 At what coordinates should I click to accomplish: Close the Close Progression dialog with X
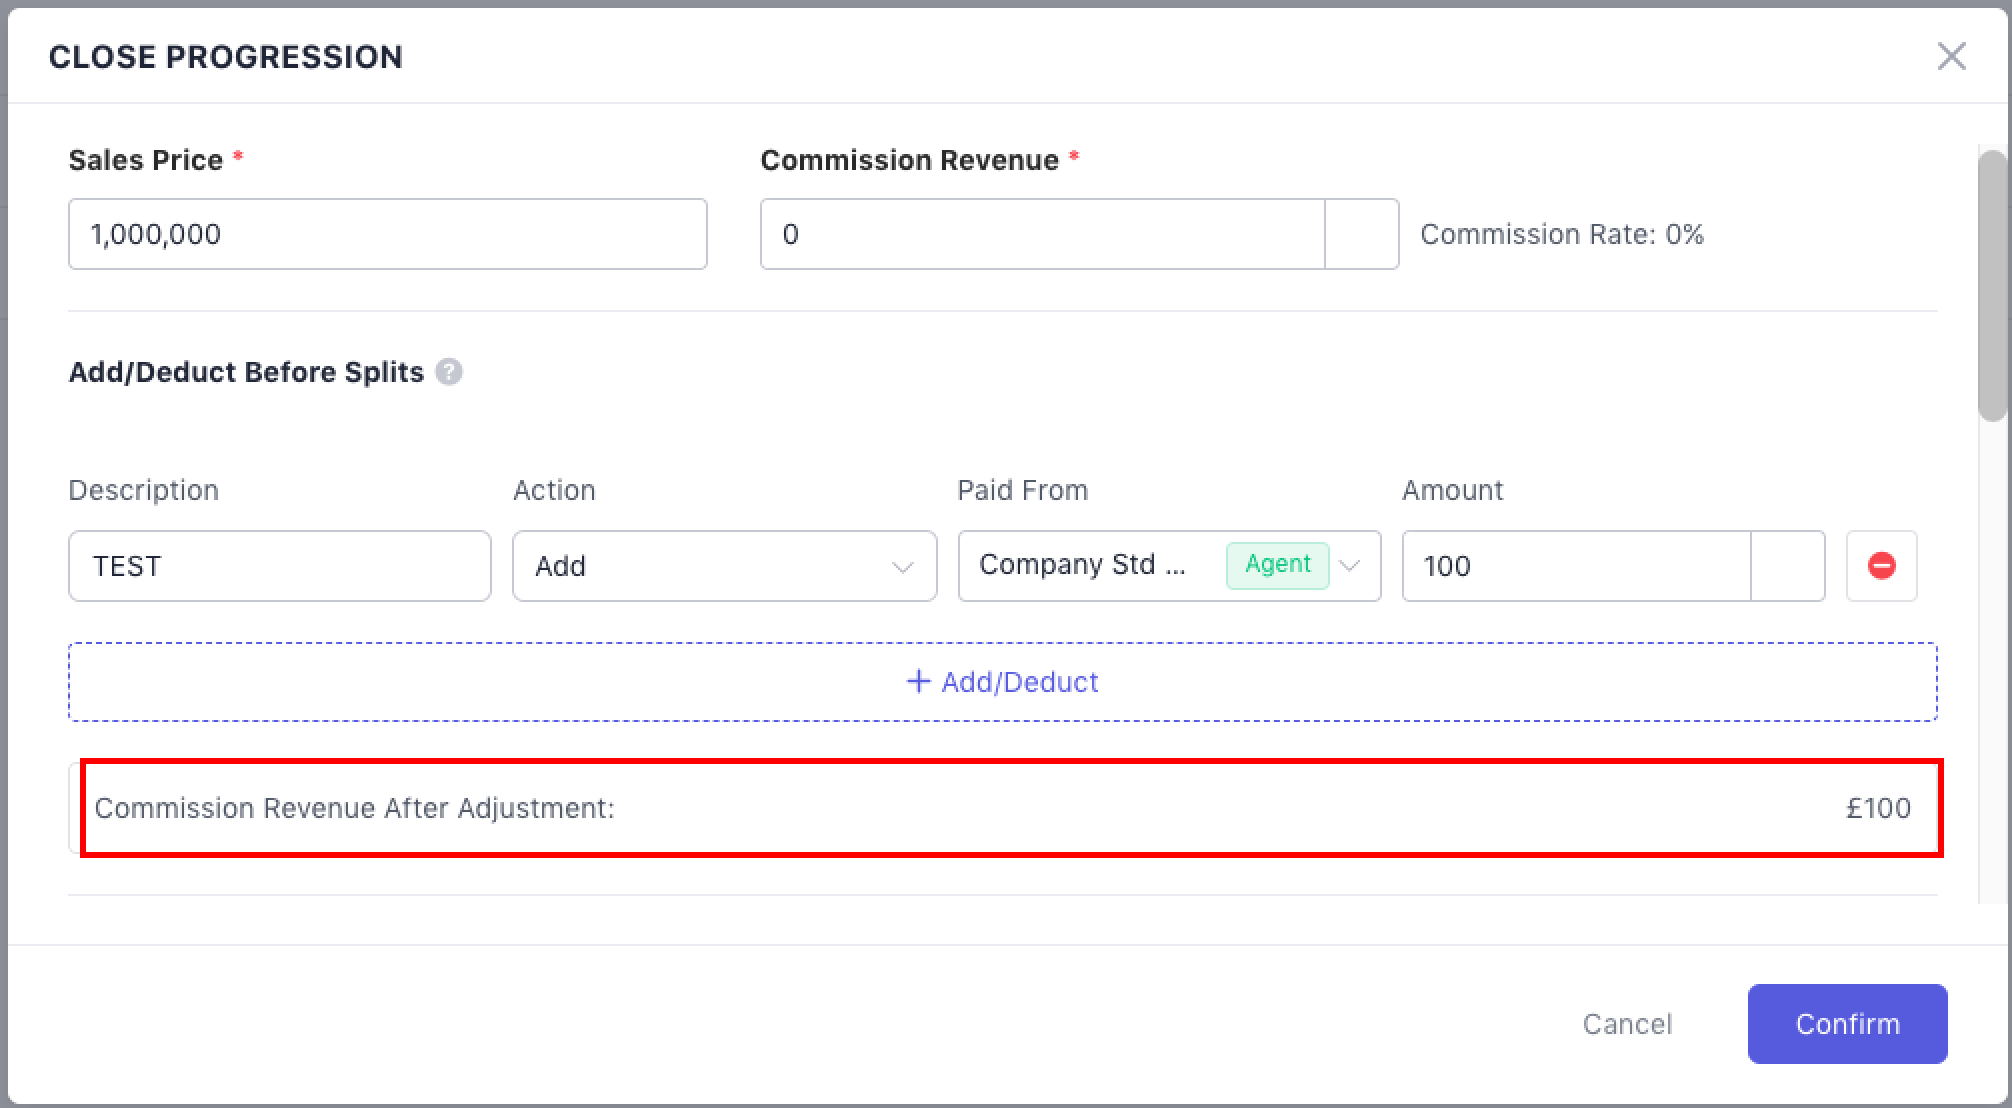click(1951, 56)
